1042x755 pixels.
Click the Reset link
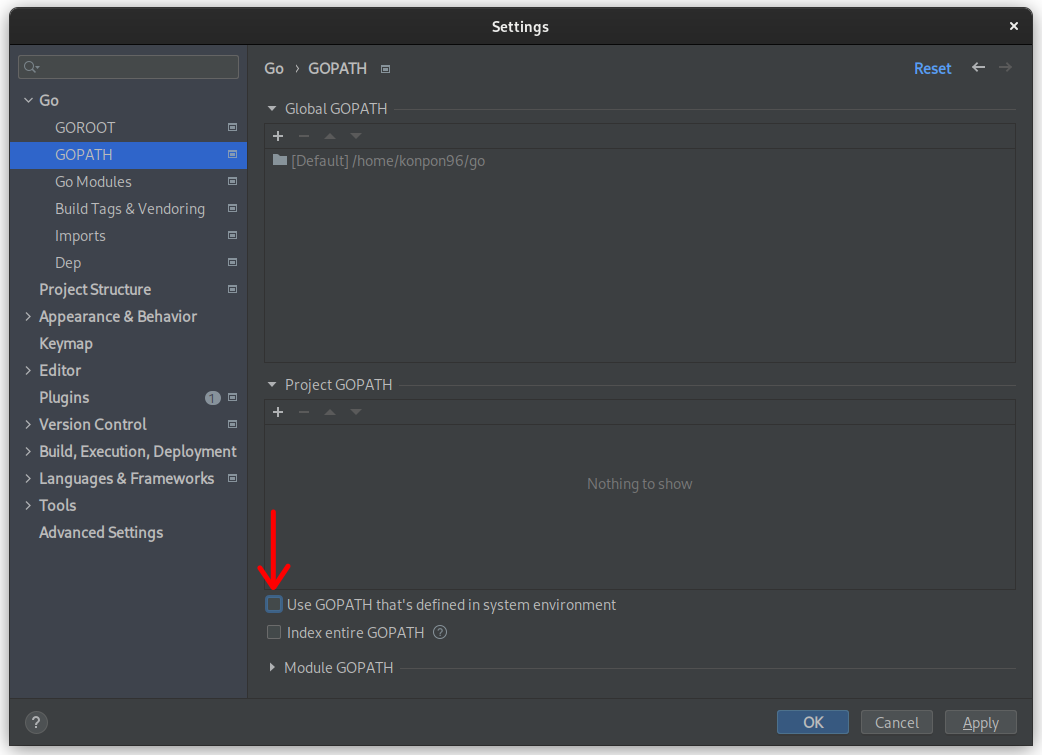coord(932,68)
